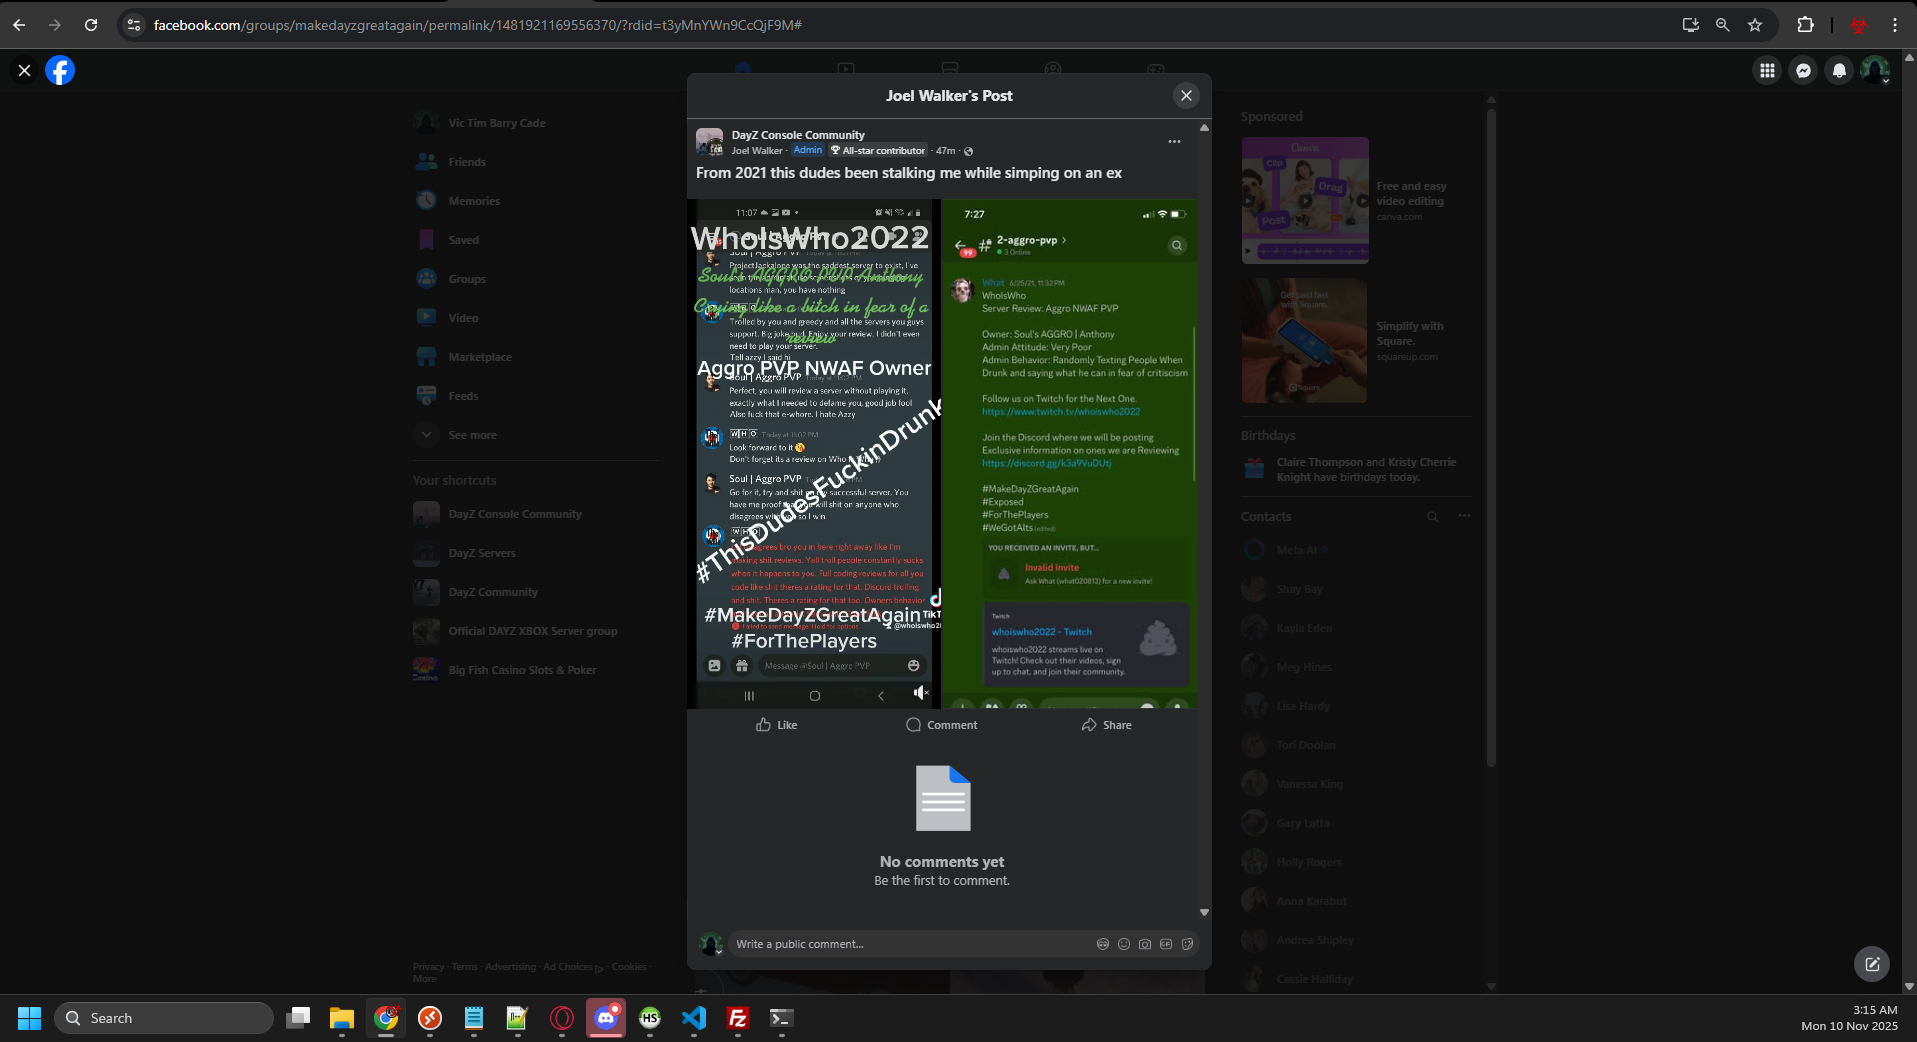The image size is (1917, 1042).
Task: Open Chrome's three-dot menu
Action: click(1895, 25)
